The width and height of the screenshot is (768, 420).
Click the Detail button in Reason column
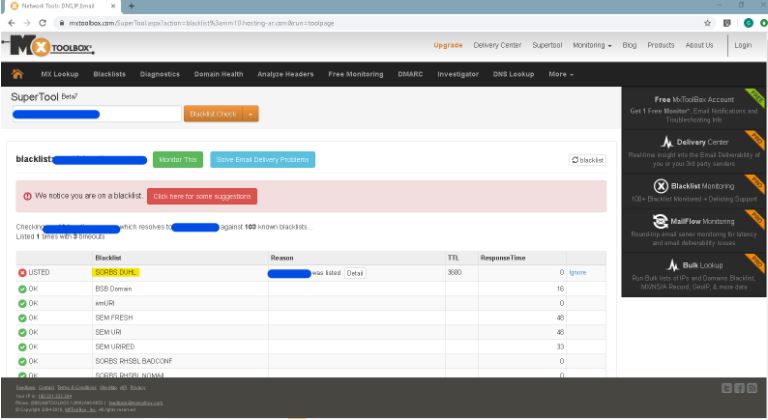[355, 273]
